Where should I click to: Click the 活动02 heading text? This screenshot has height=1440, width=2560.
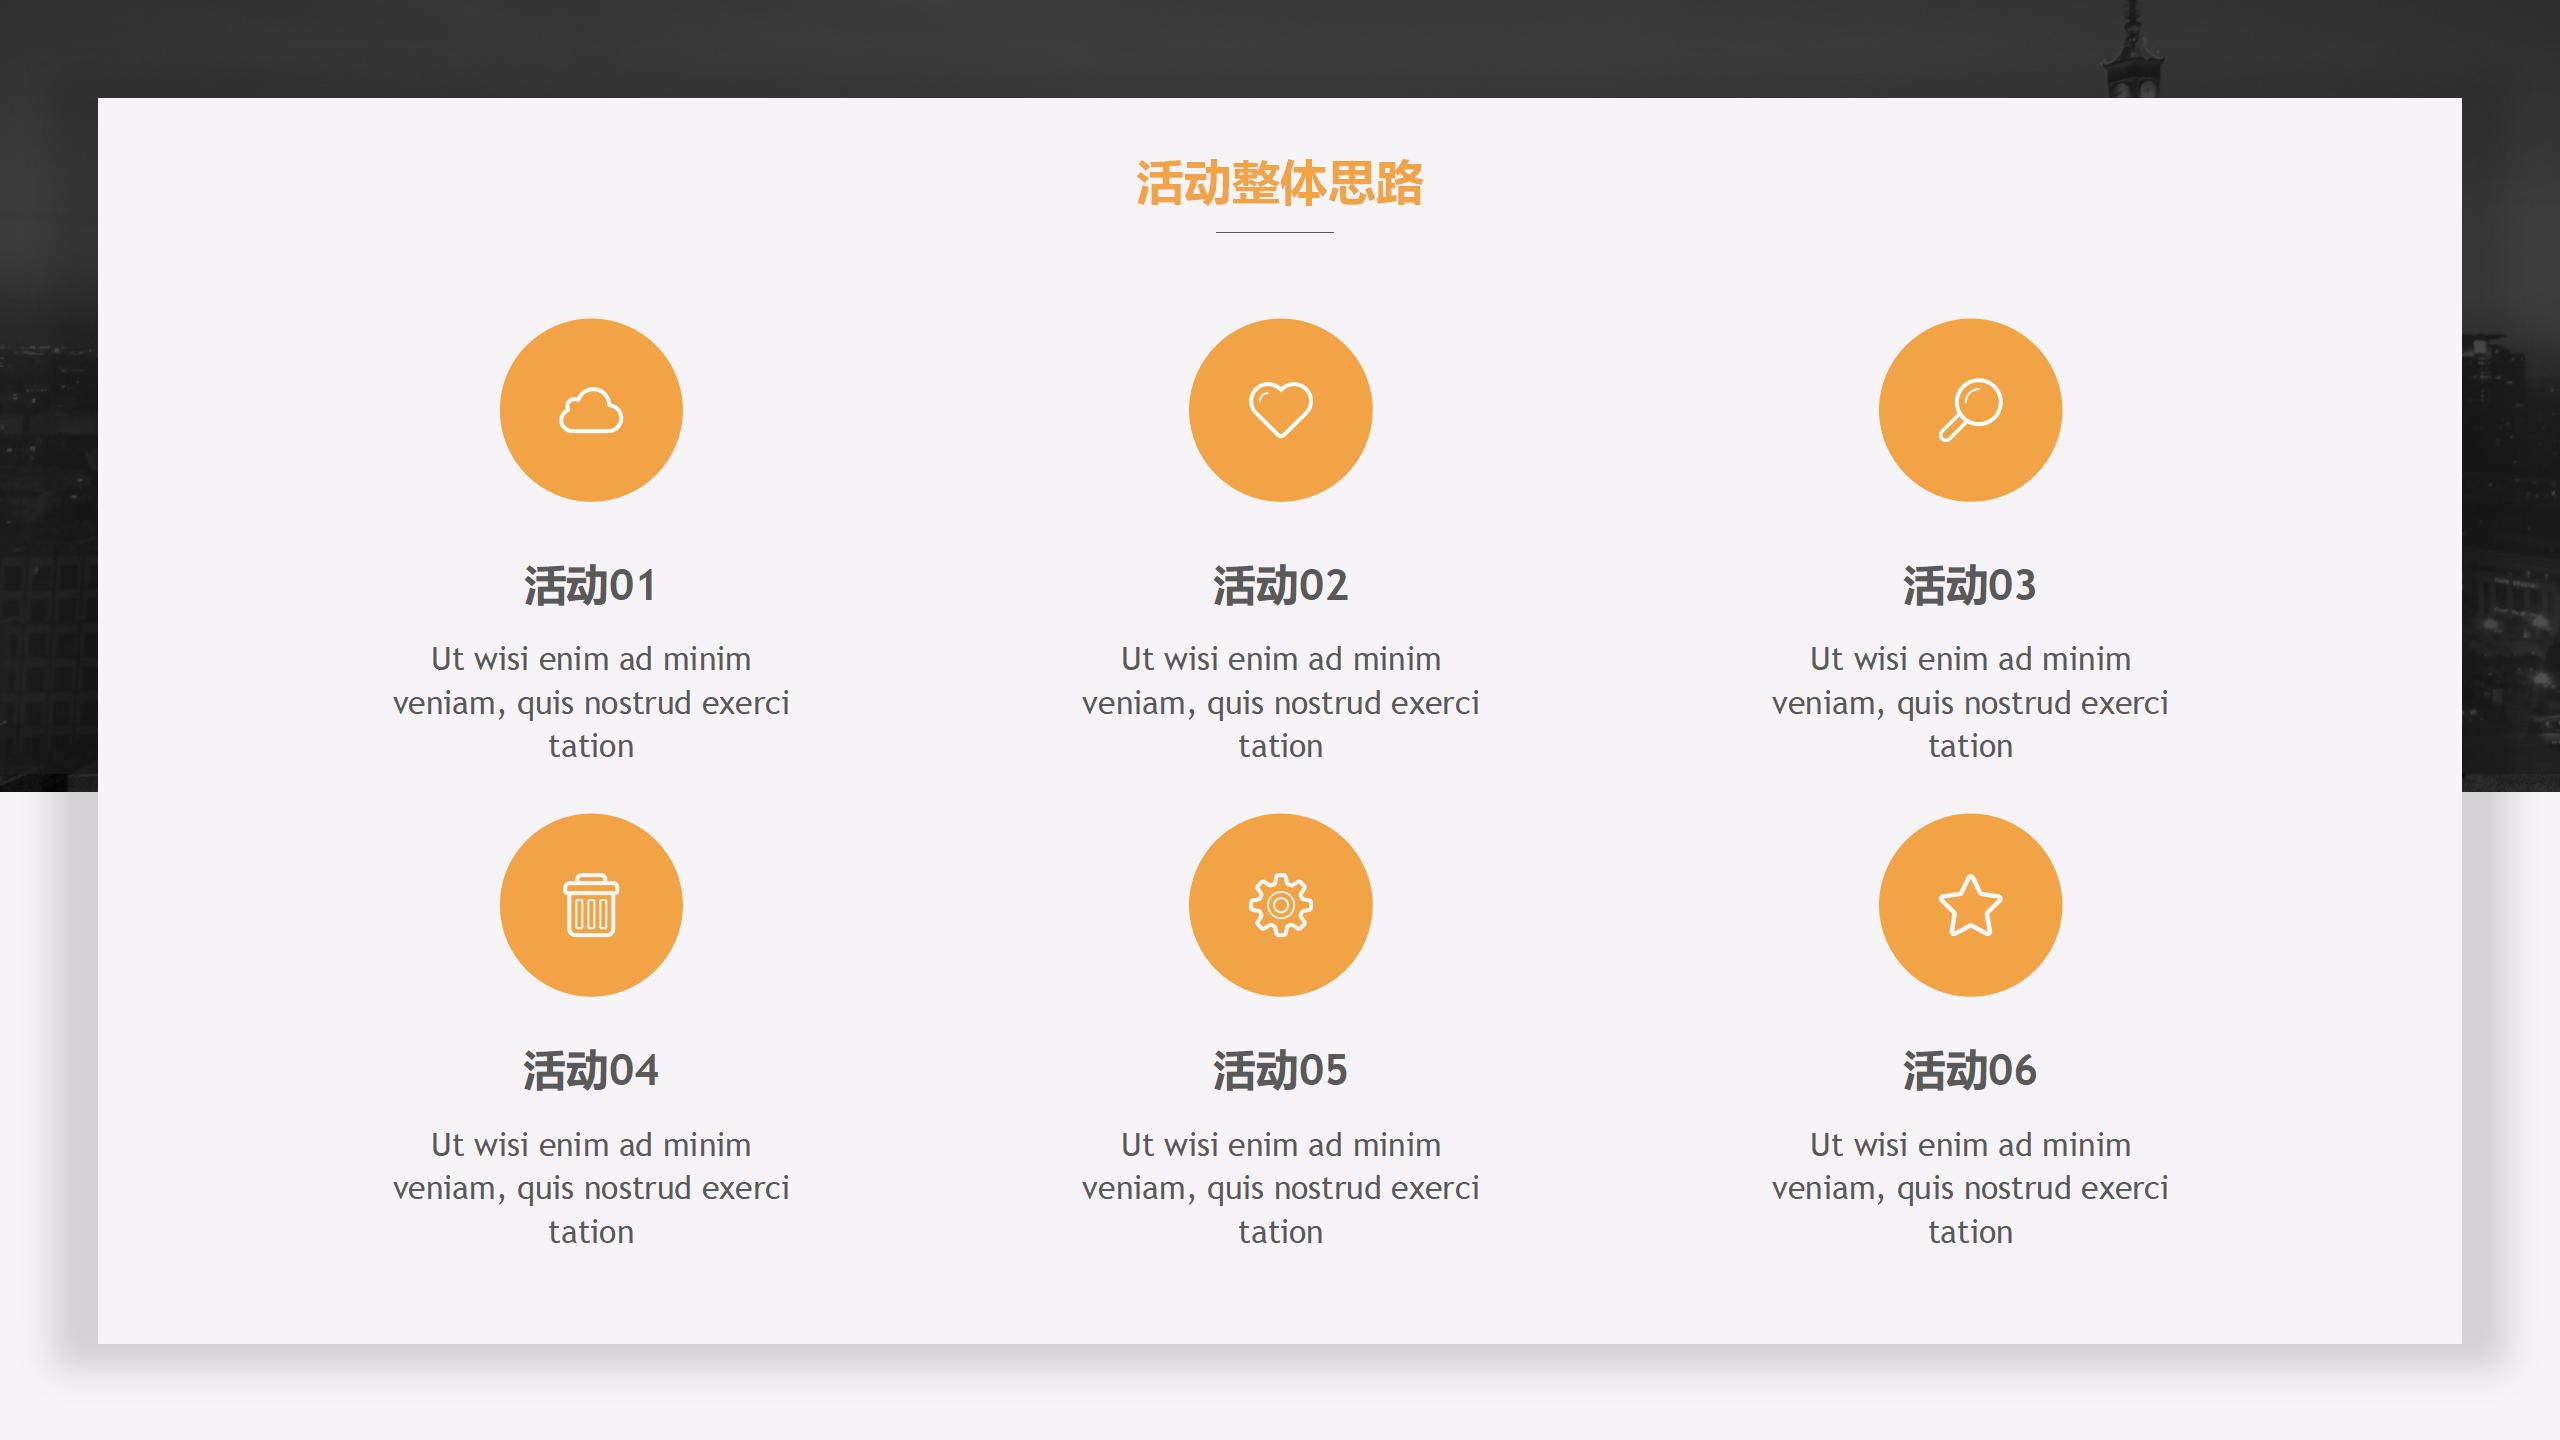[x=1280, y=585]
